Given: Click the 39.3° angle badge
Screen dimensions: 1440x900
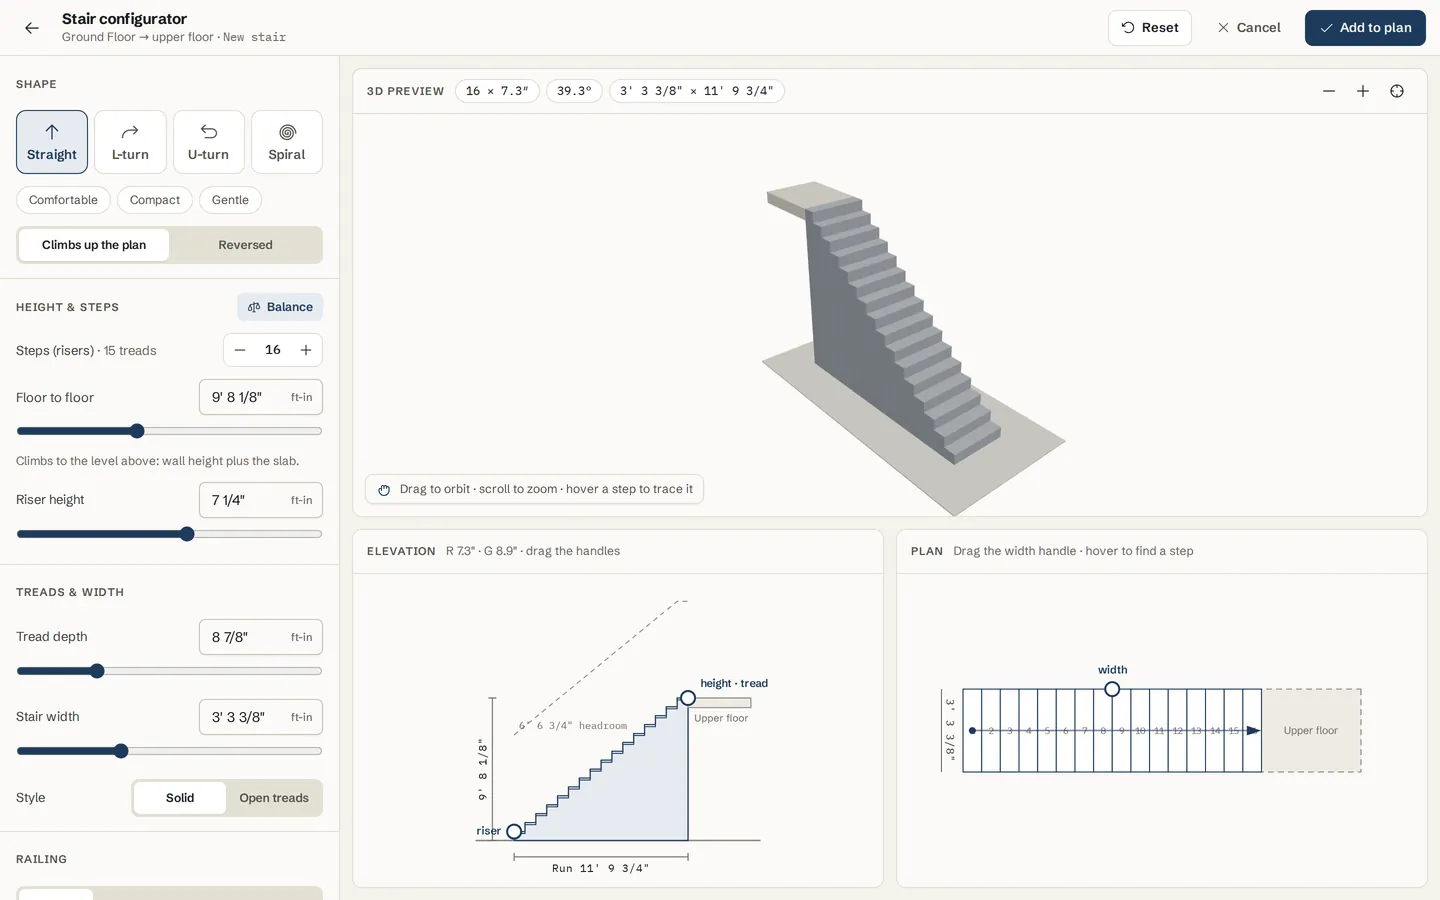Looking at the screenshot, I should [x=574, y=91].
